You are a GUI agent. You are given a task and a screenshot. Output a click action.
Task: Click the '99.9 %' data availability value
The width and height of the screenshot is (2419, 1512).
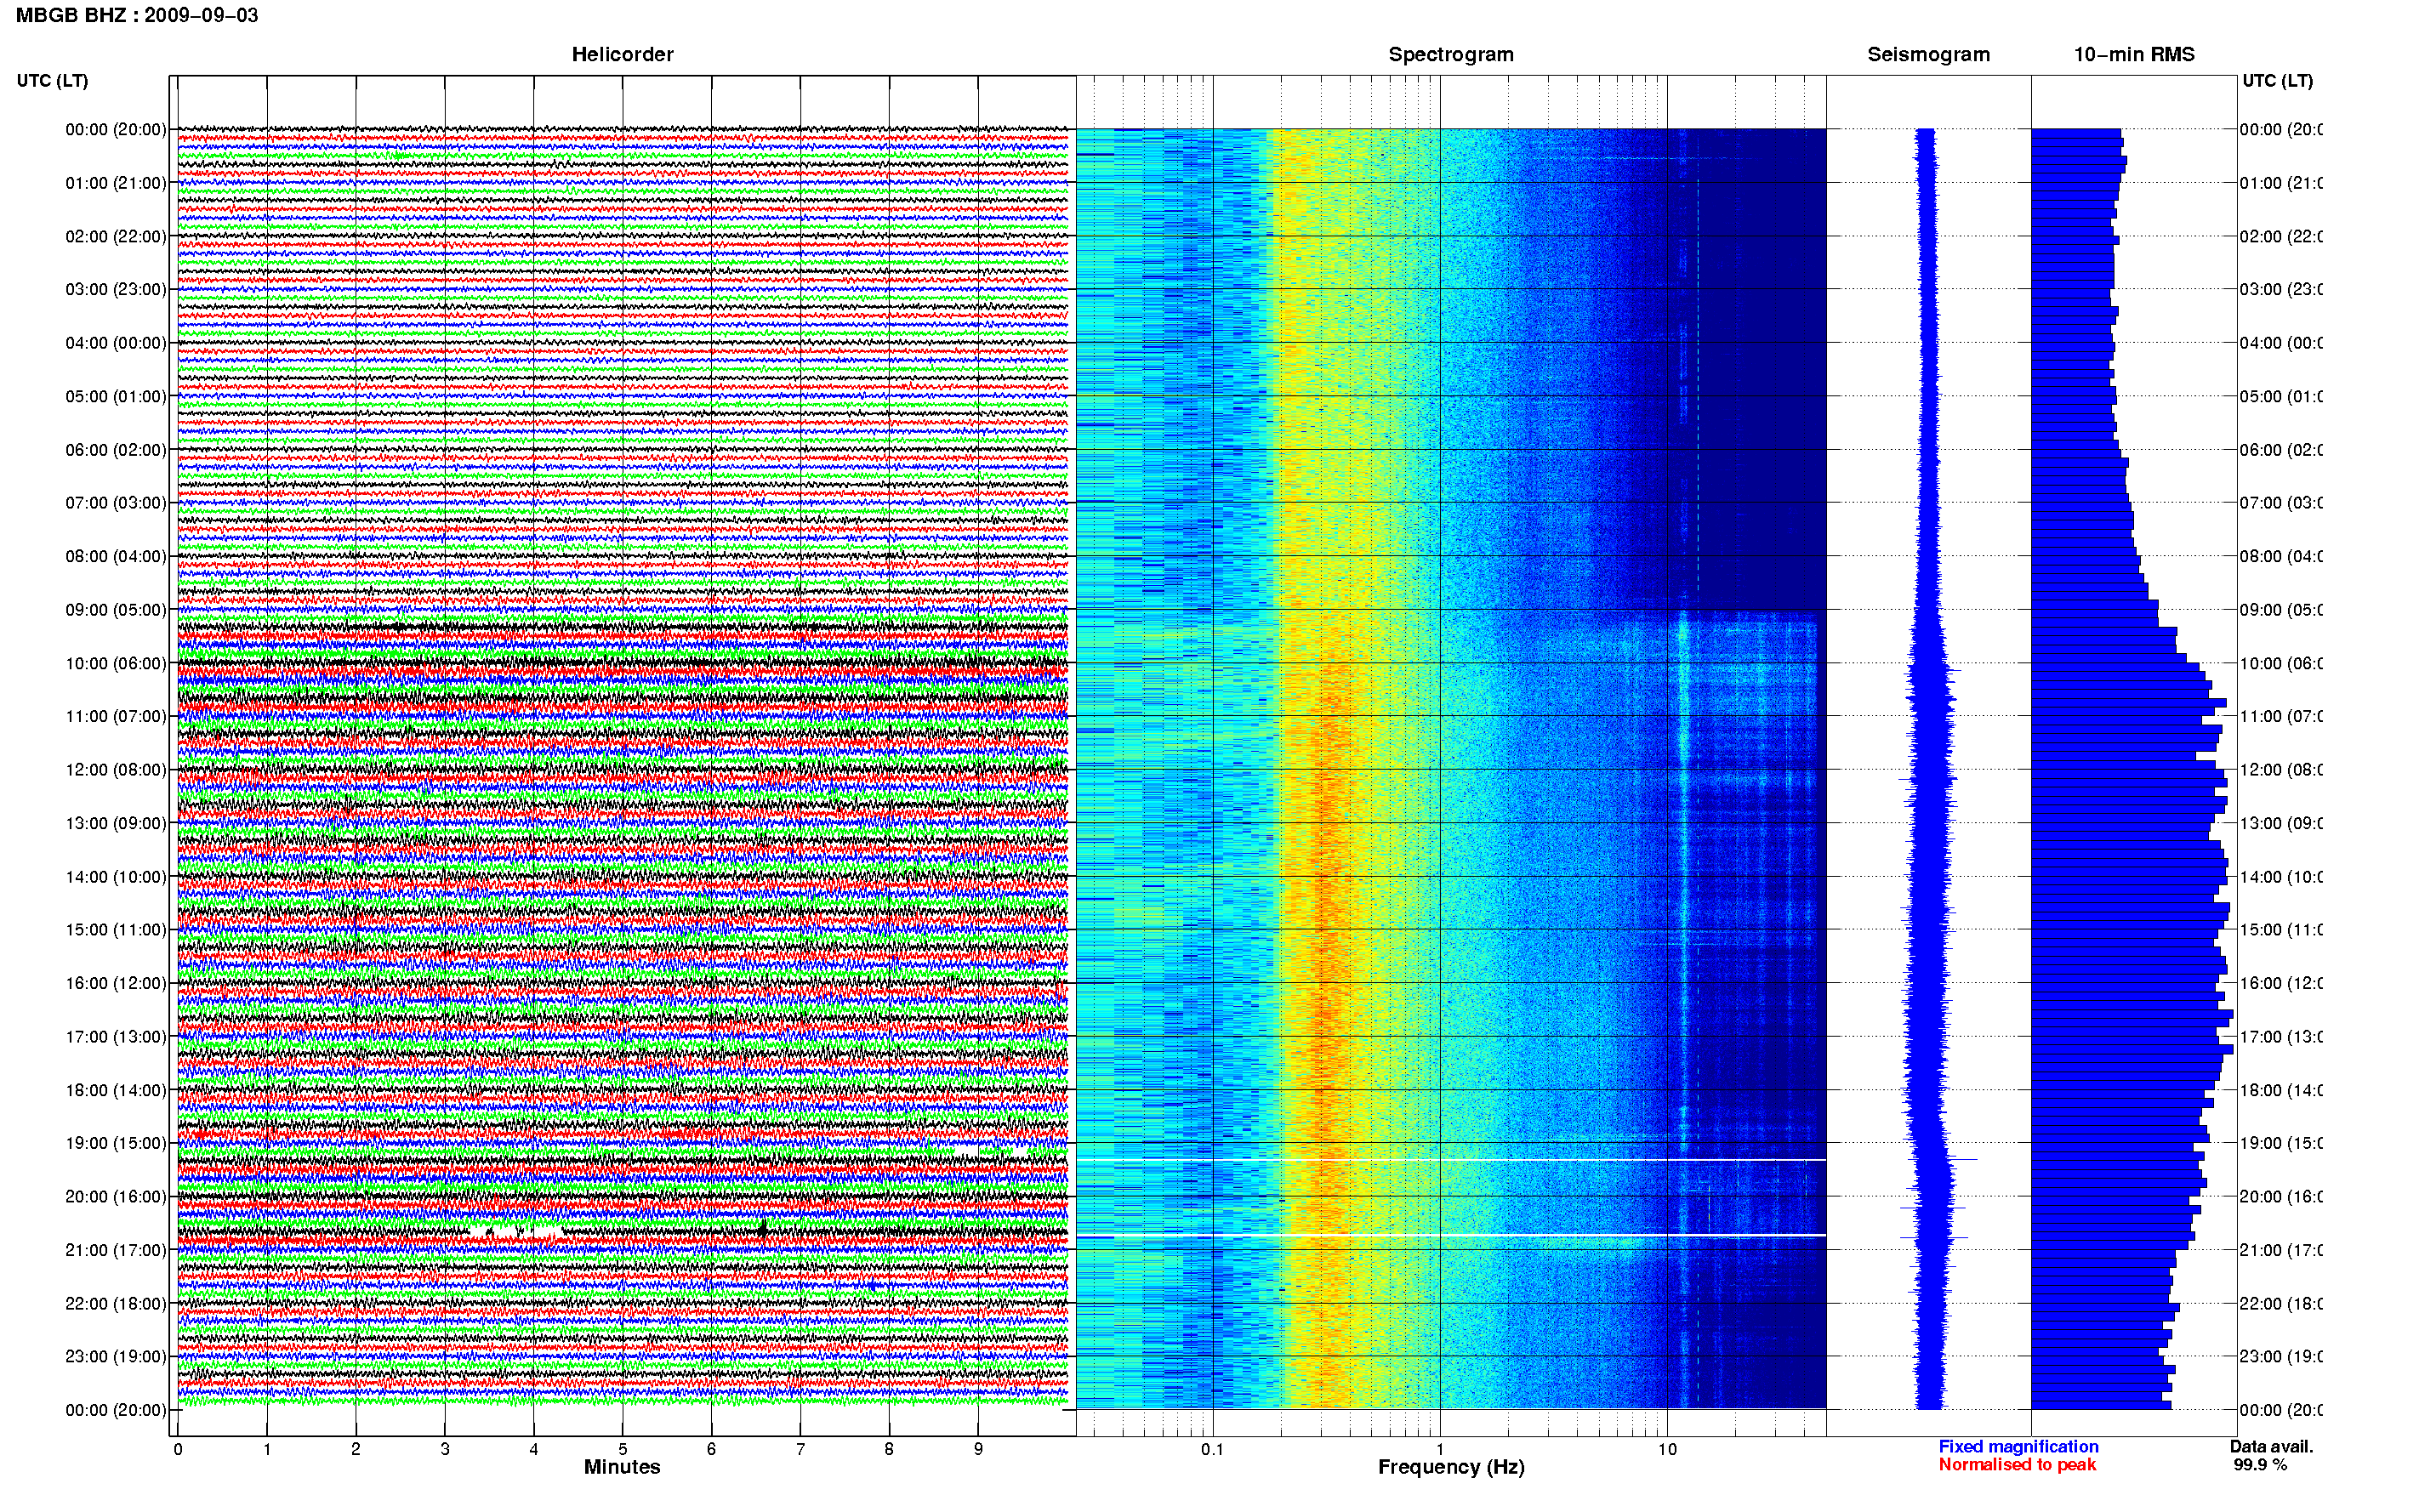pos(2260,1465)
